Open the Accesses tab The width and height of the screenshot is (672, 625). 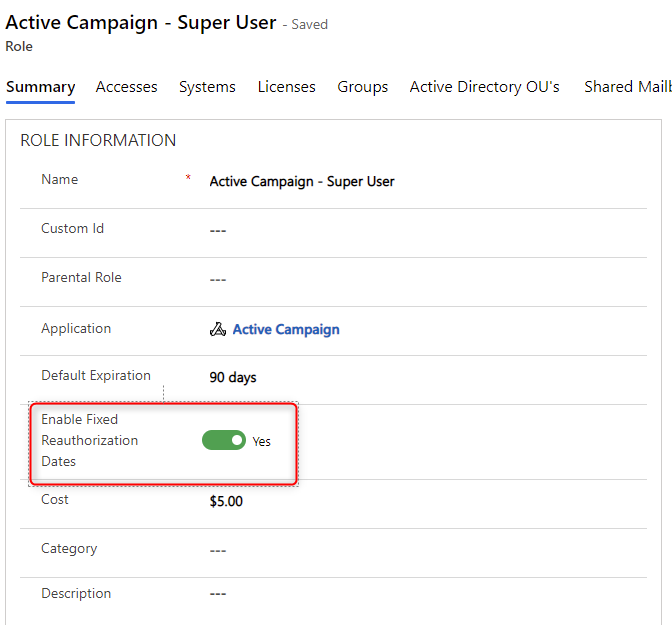point(126,87)
